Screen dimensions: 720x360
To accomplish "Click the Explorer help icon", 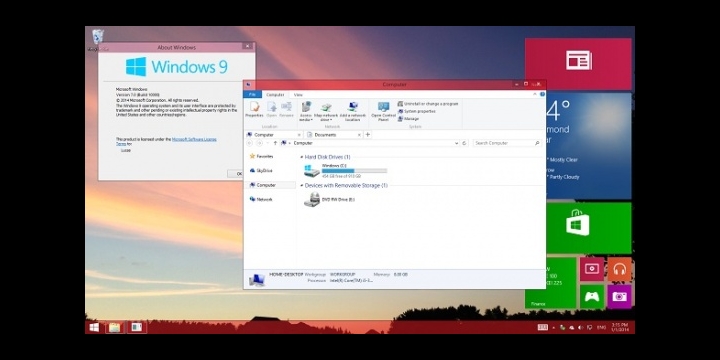I will click(x=542, y=94).
